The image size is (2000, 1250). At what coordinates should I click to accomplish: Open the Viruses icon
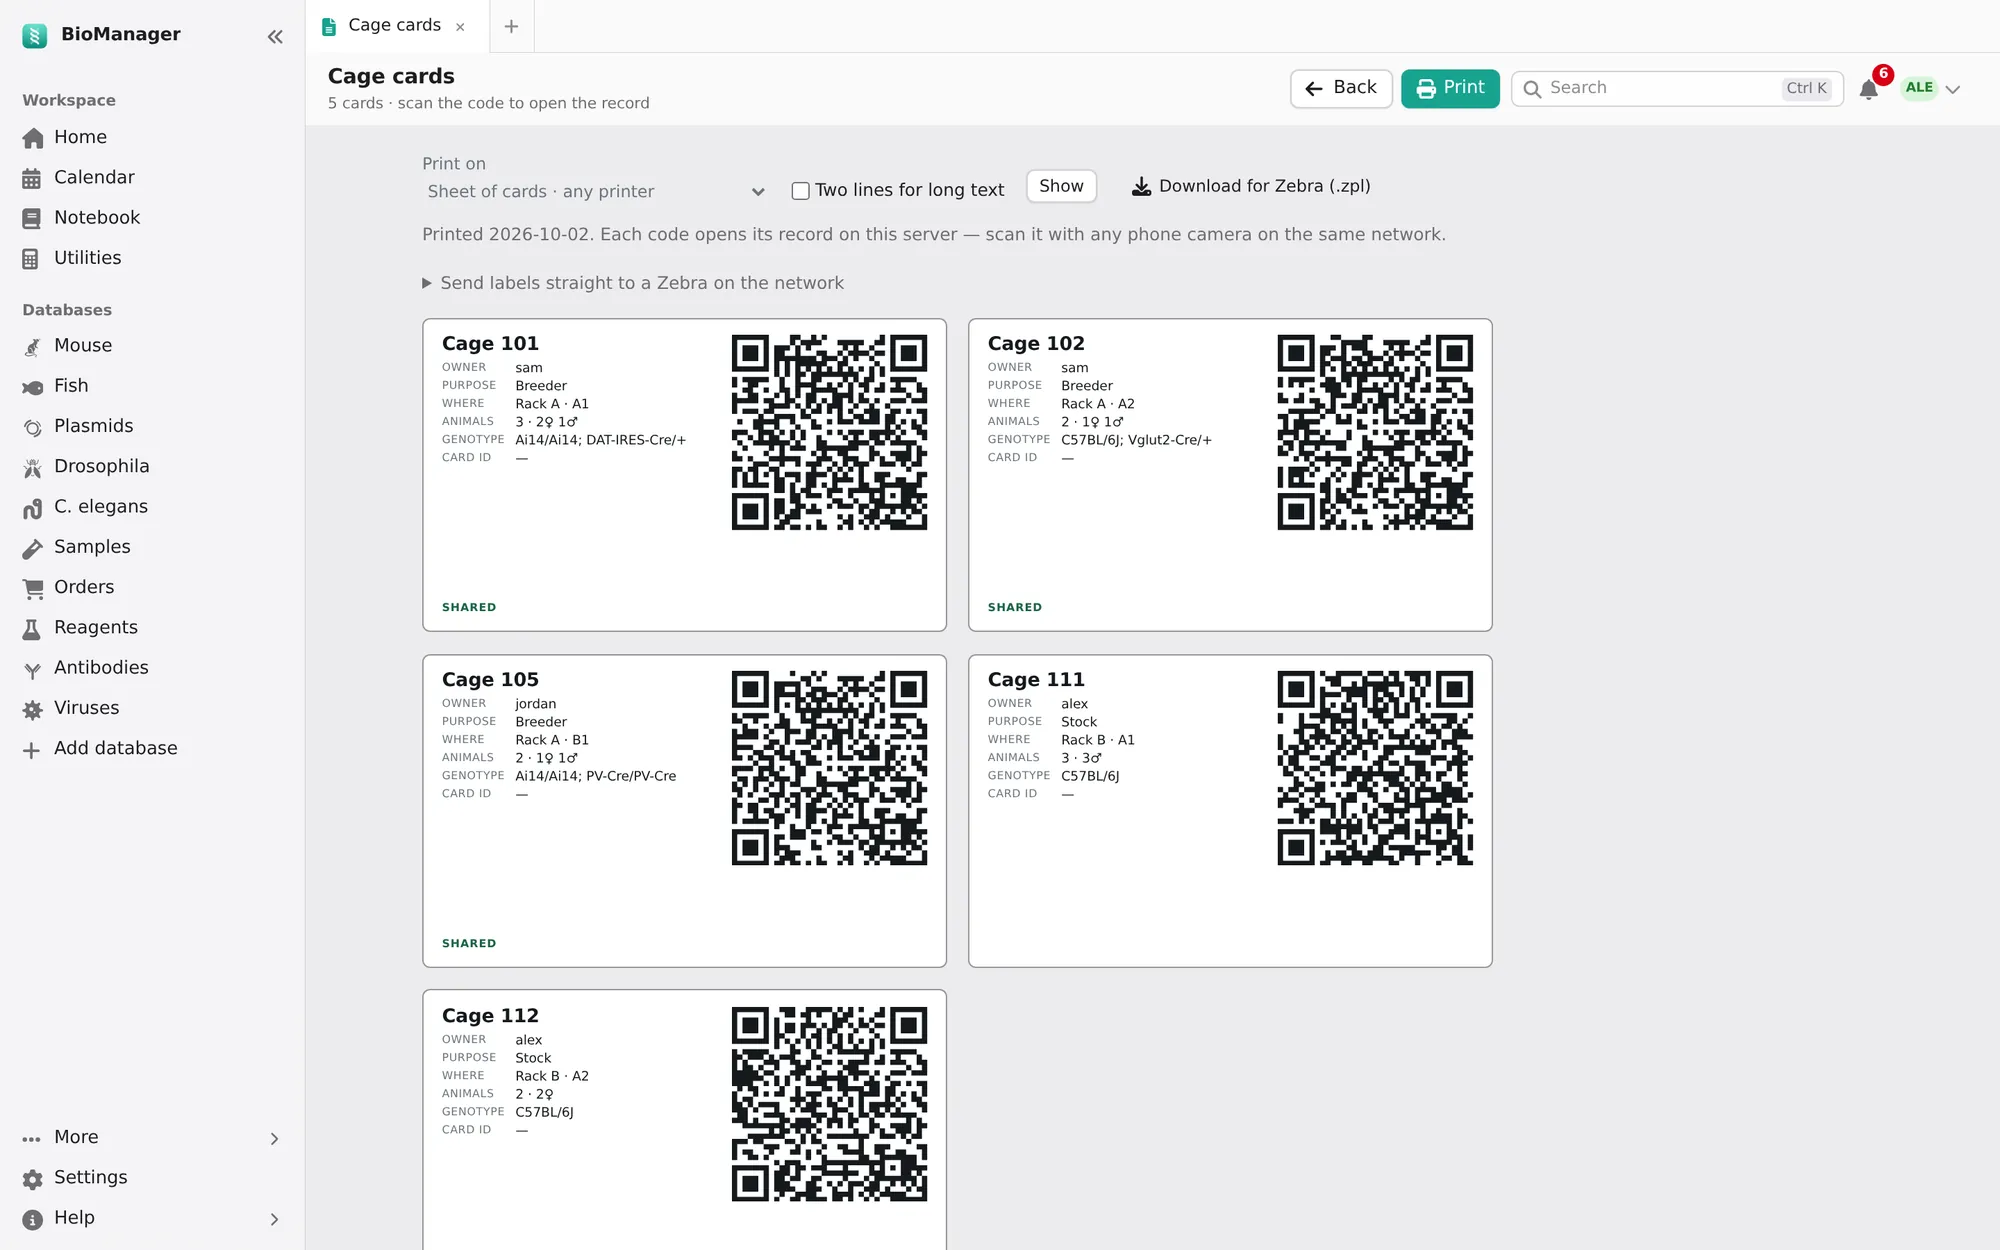[32, 709]
